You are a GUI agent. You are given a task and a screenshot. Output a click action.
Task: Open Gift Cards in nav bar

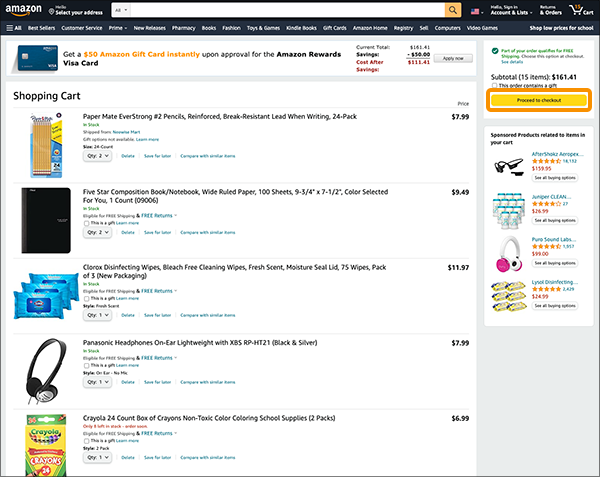point(334,28)
